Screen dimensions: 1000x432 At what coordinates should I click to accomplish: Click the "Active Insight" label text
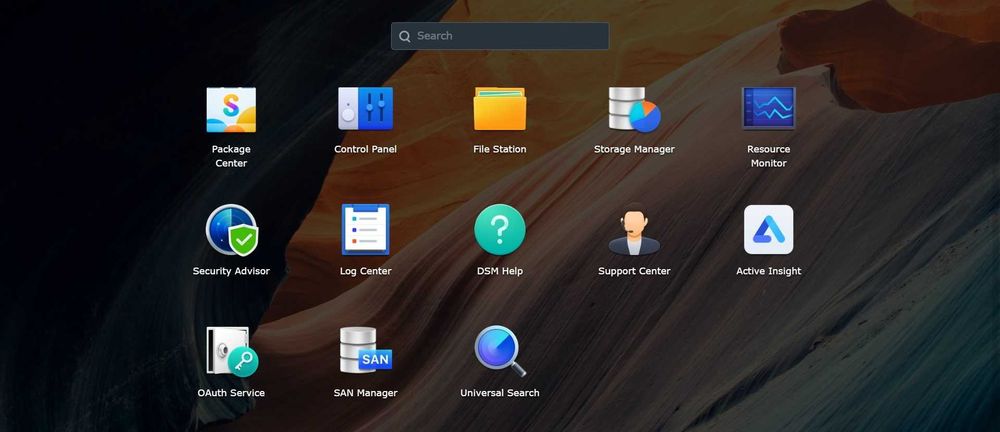click(768, 271)
